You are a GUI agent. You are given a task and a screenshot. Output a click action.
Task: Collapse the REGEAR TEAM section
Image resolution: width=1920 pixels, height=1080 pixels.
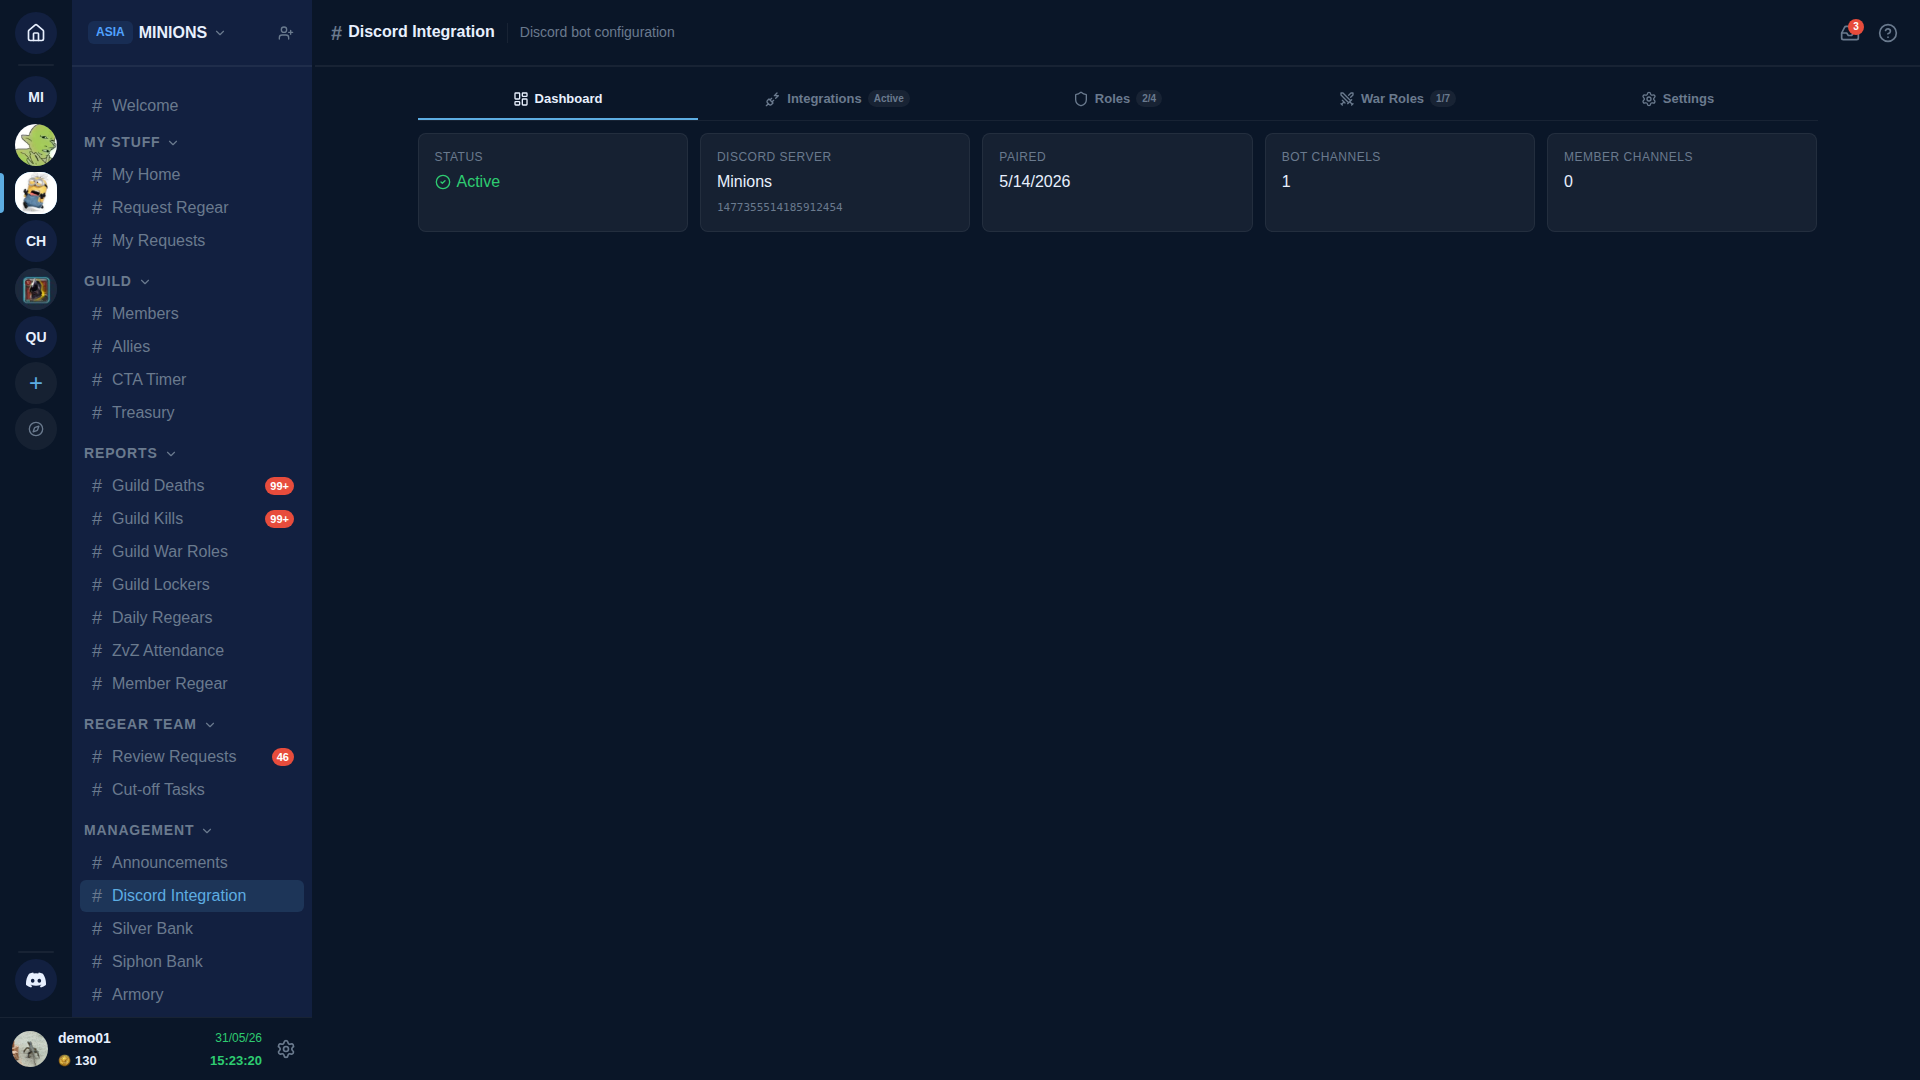click(x=150, y=724)
